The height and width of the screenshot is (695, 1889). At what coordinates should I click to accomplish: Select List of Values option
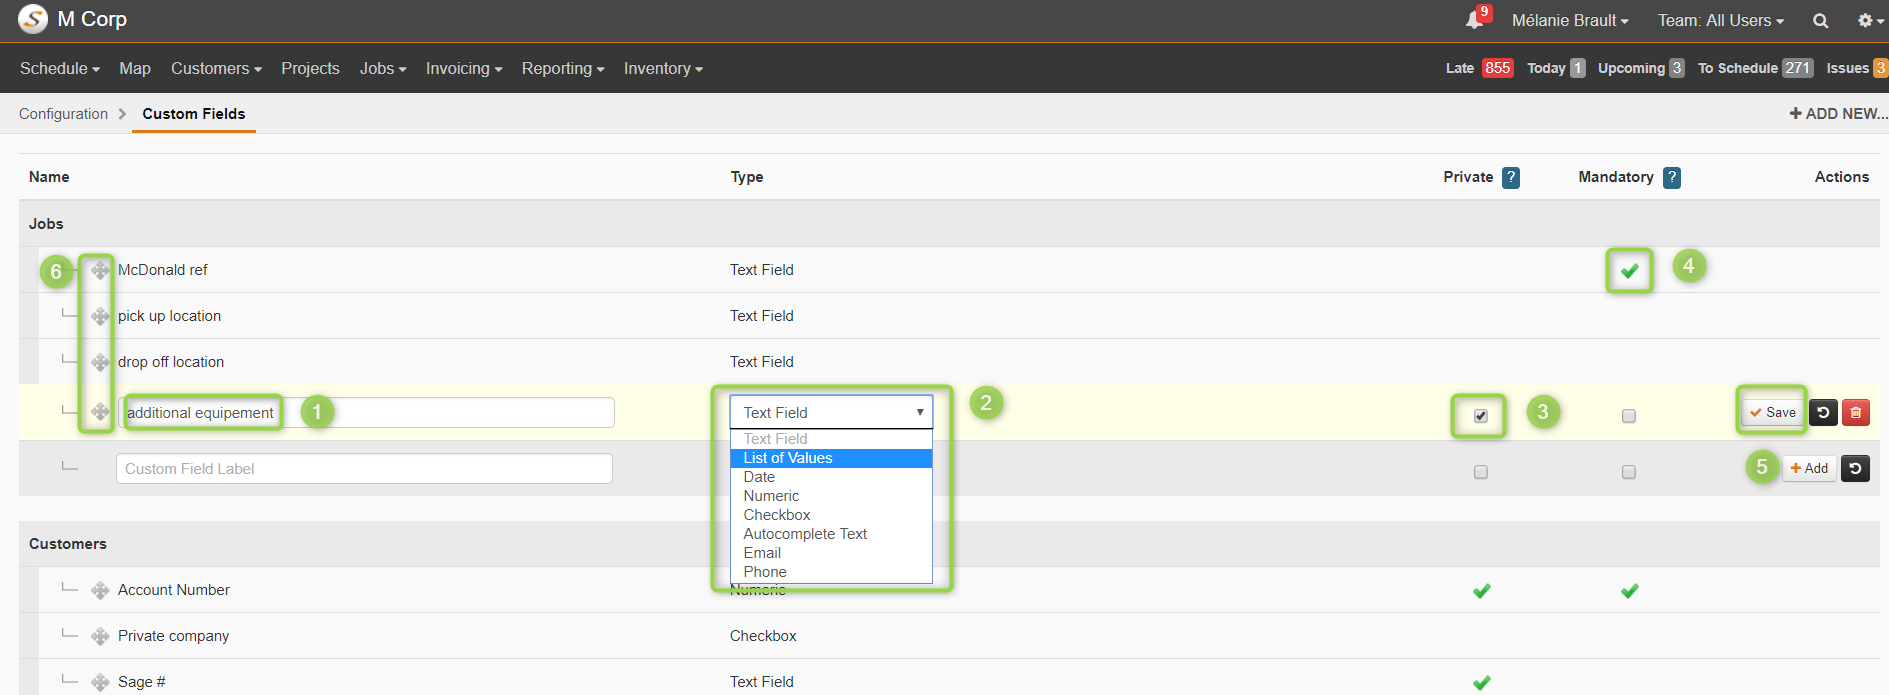coord(831,458)
